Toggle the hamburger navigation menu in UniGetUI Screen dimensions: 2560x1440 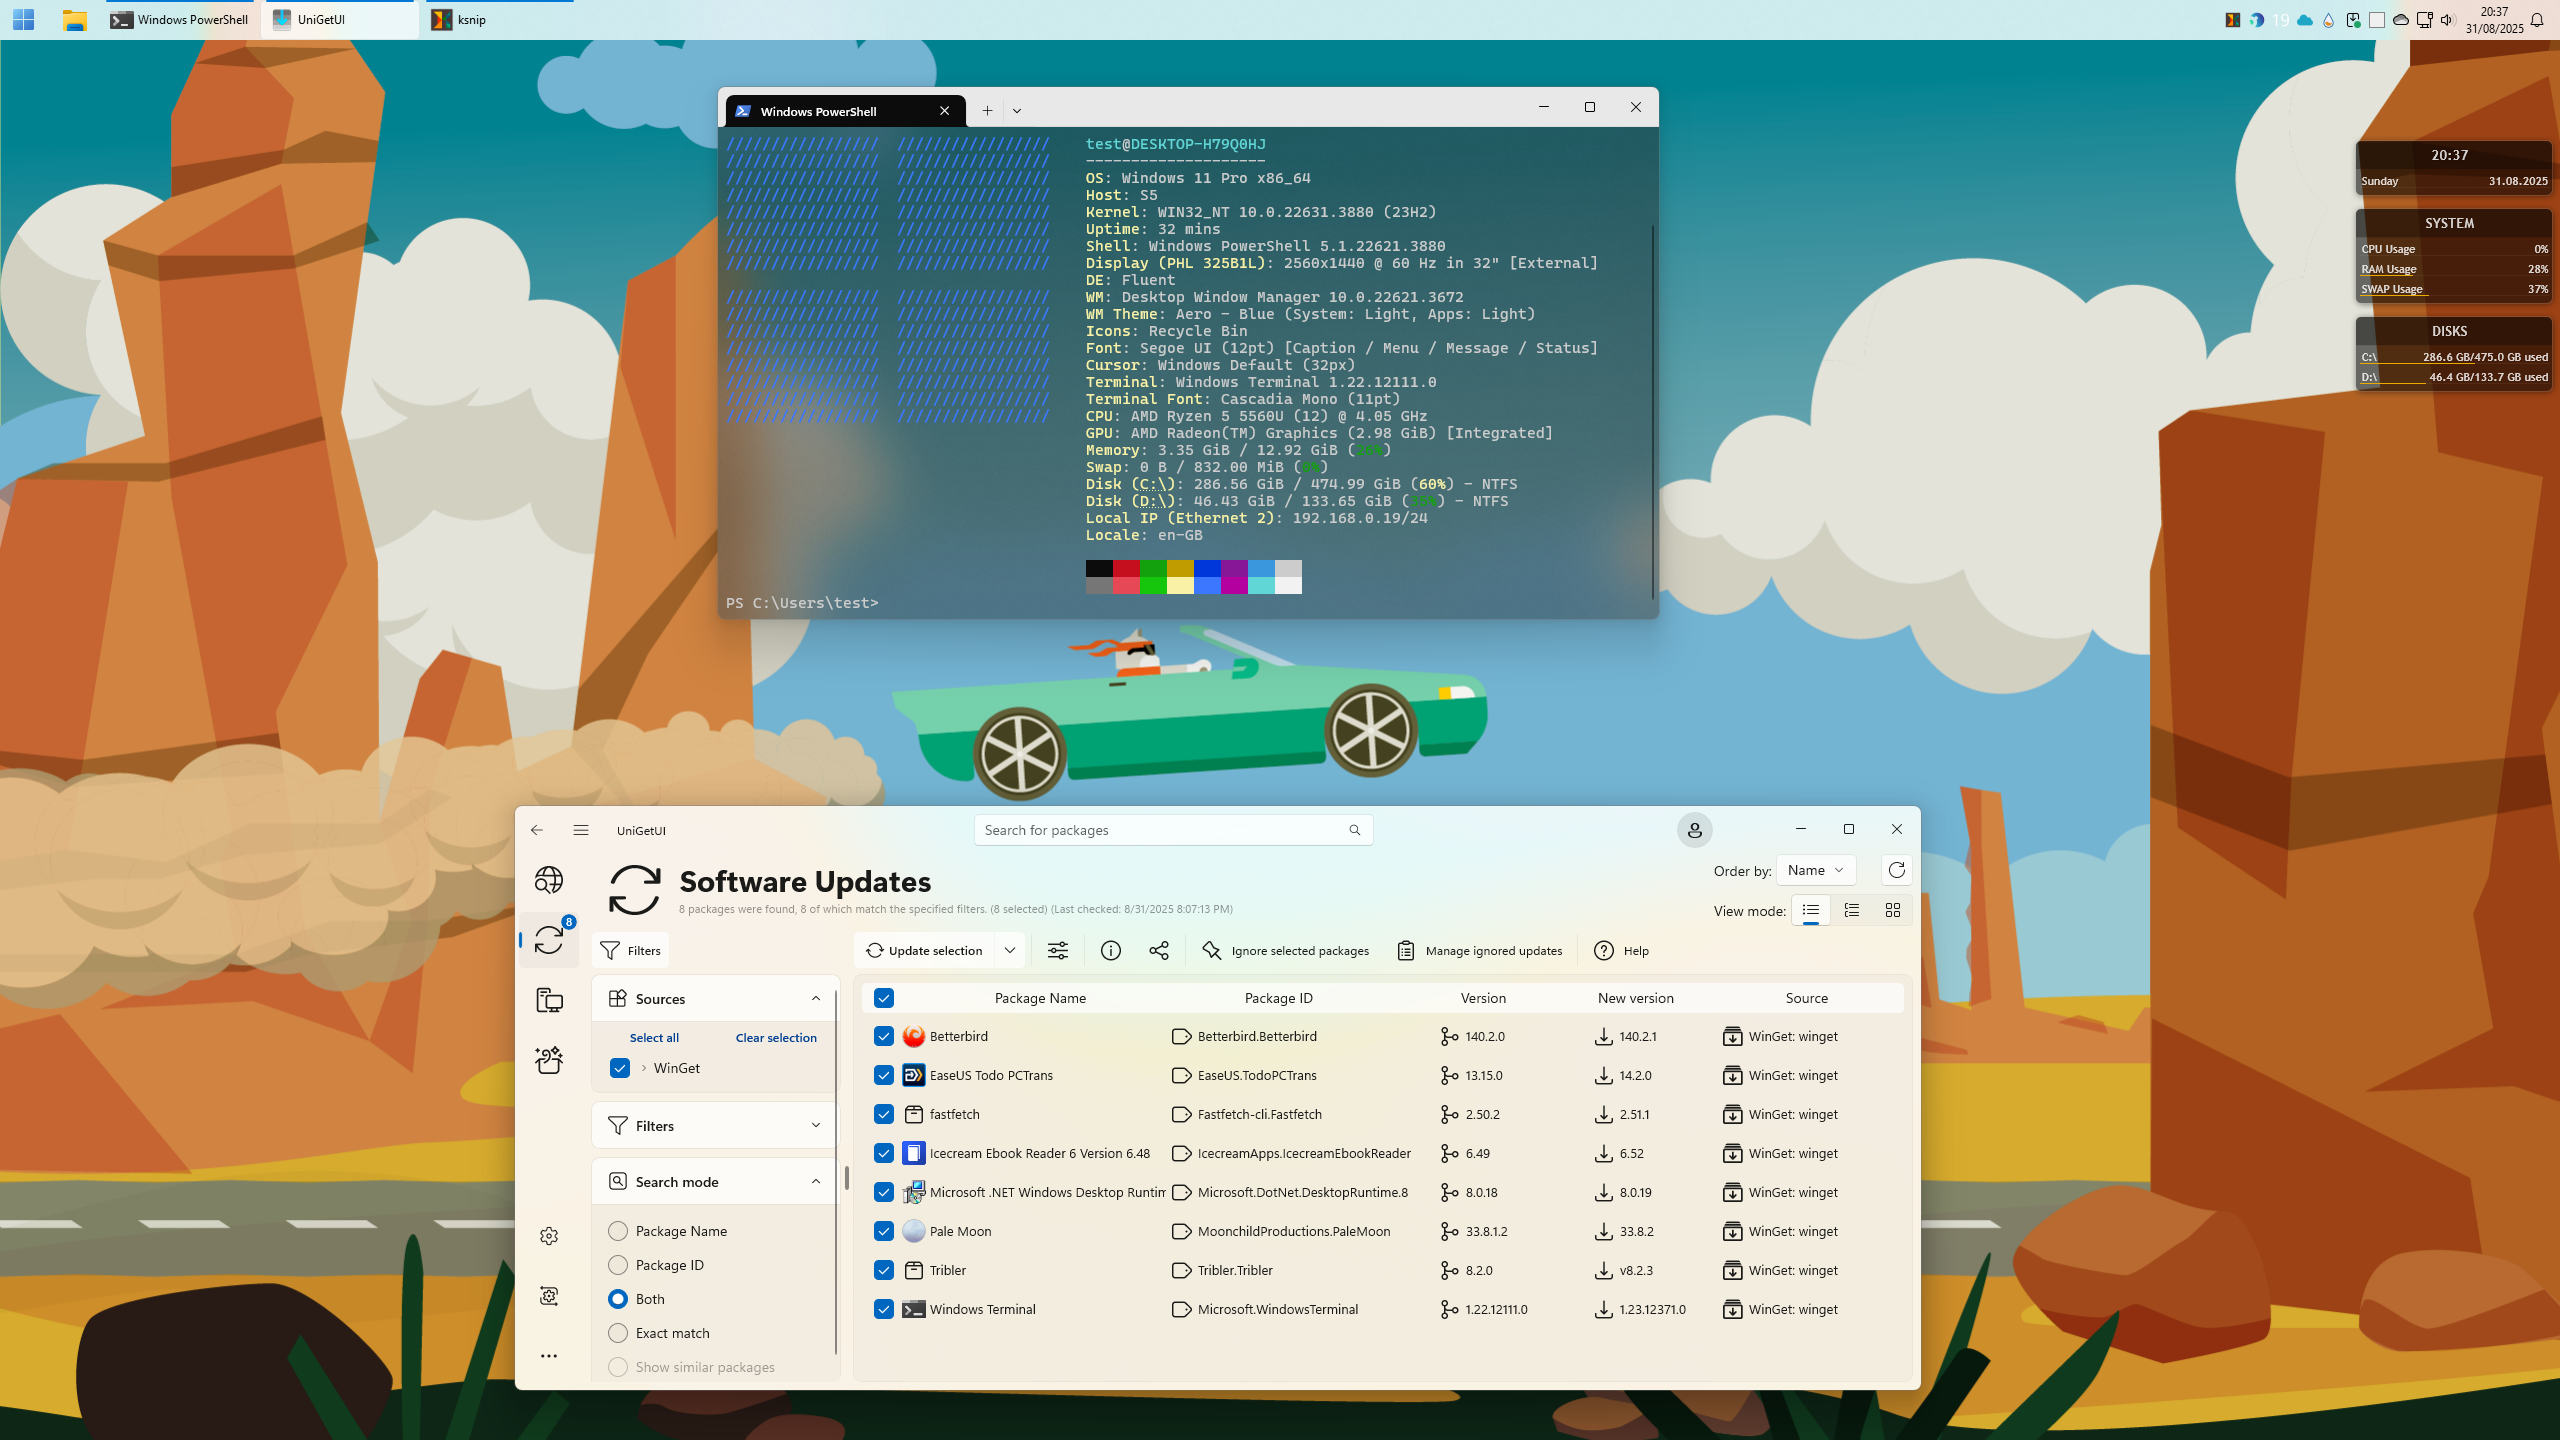click(581, 830)
